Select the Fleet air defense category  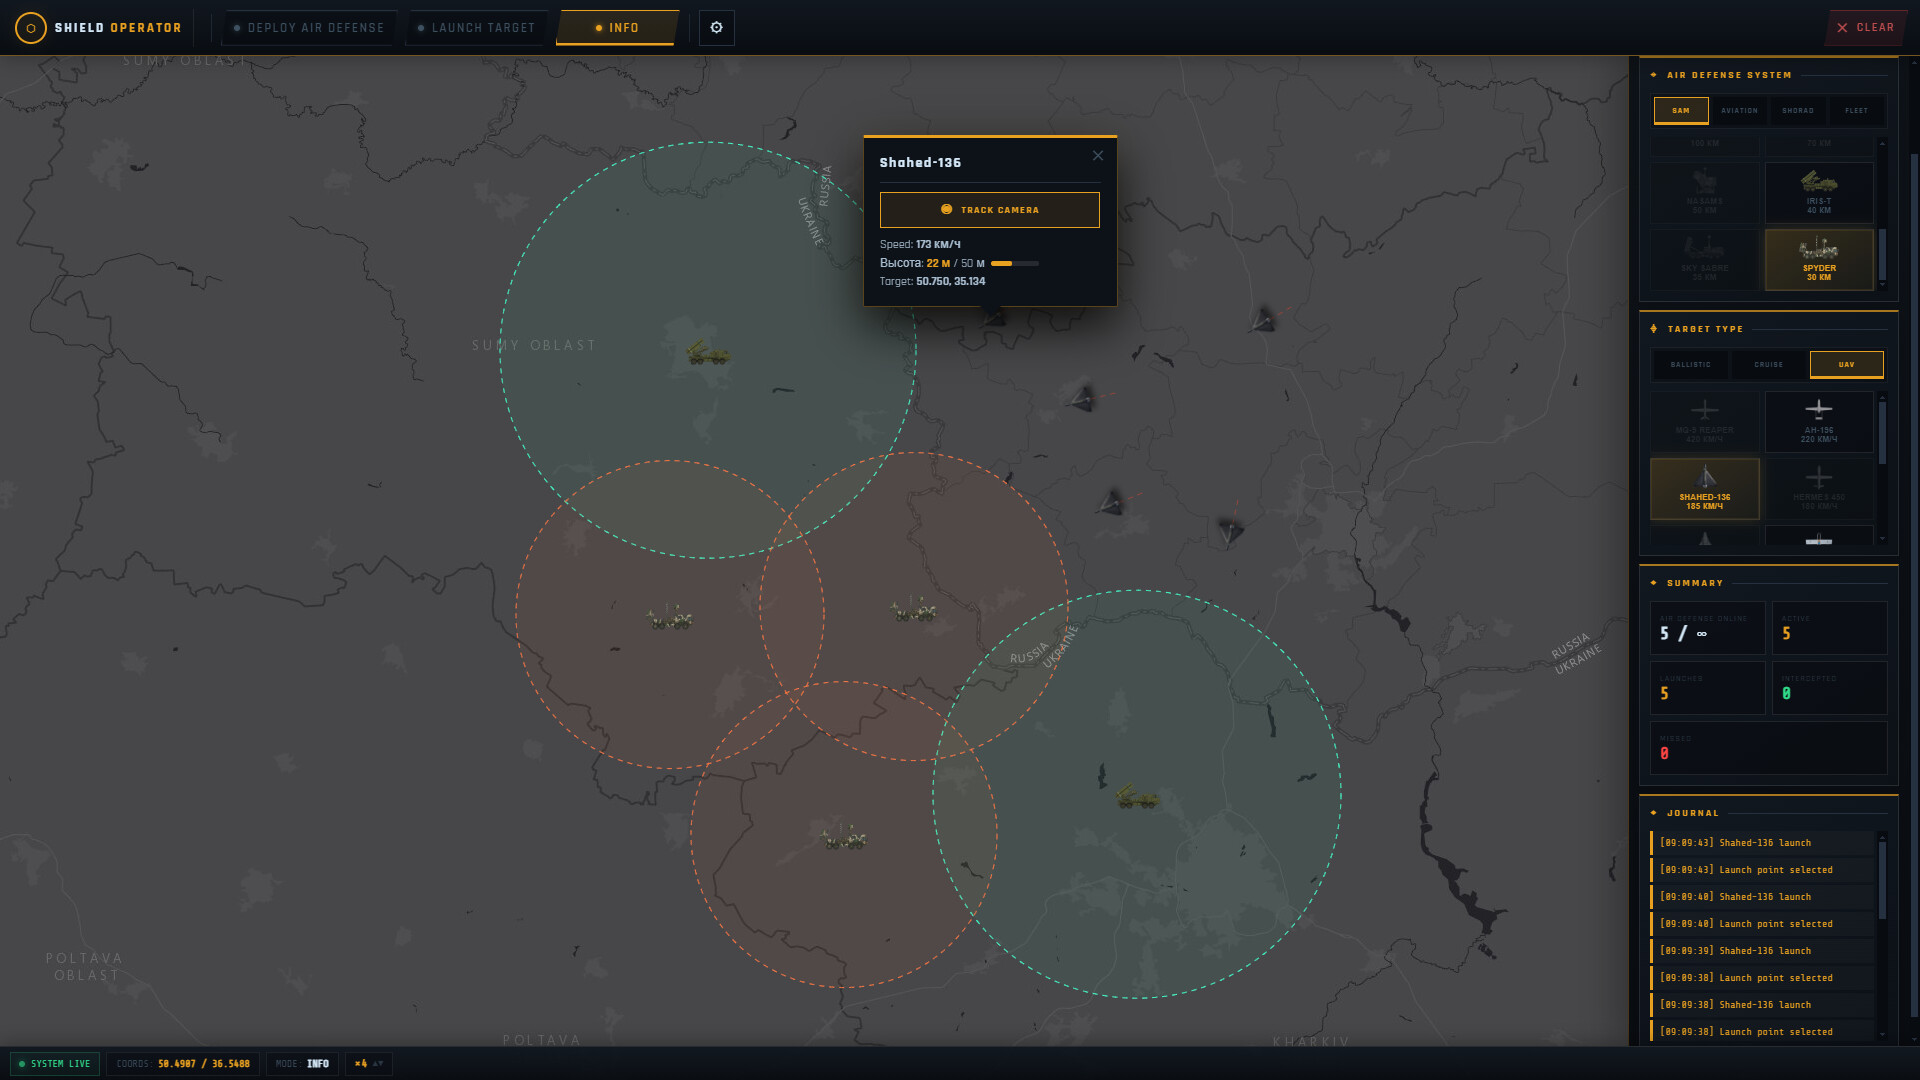[1856, 111]
